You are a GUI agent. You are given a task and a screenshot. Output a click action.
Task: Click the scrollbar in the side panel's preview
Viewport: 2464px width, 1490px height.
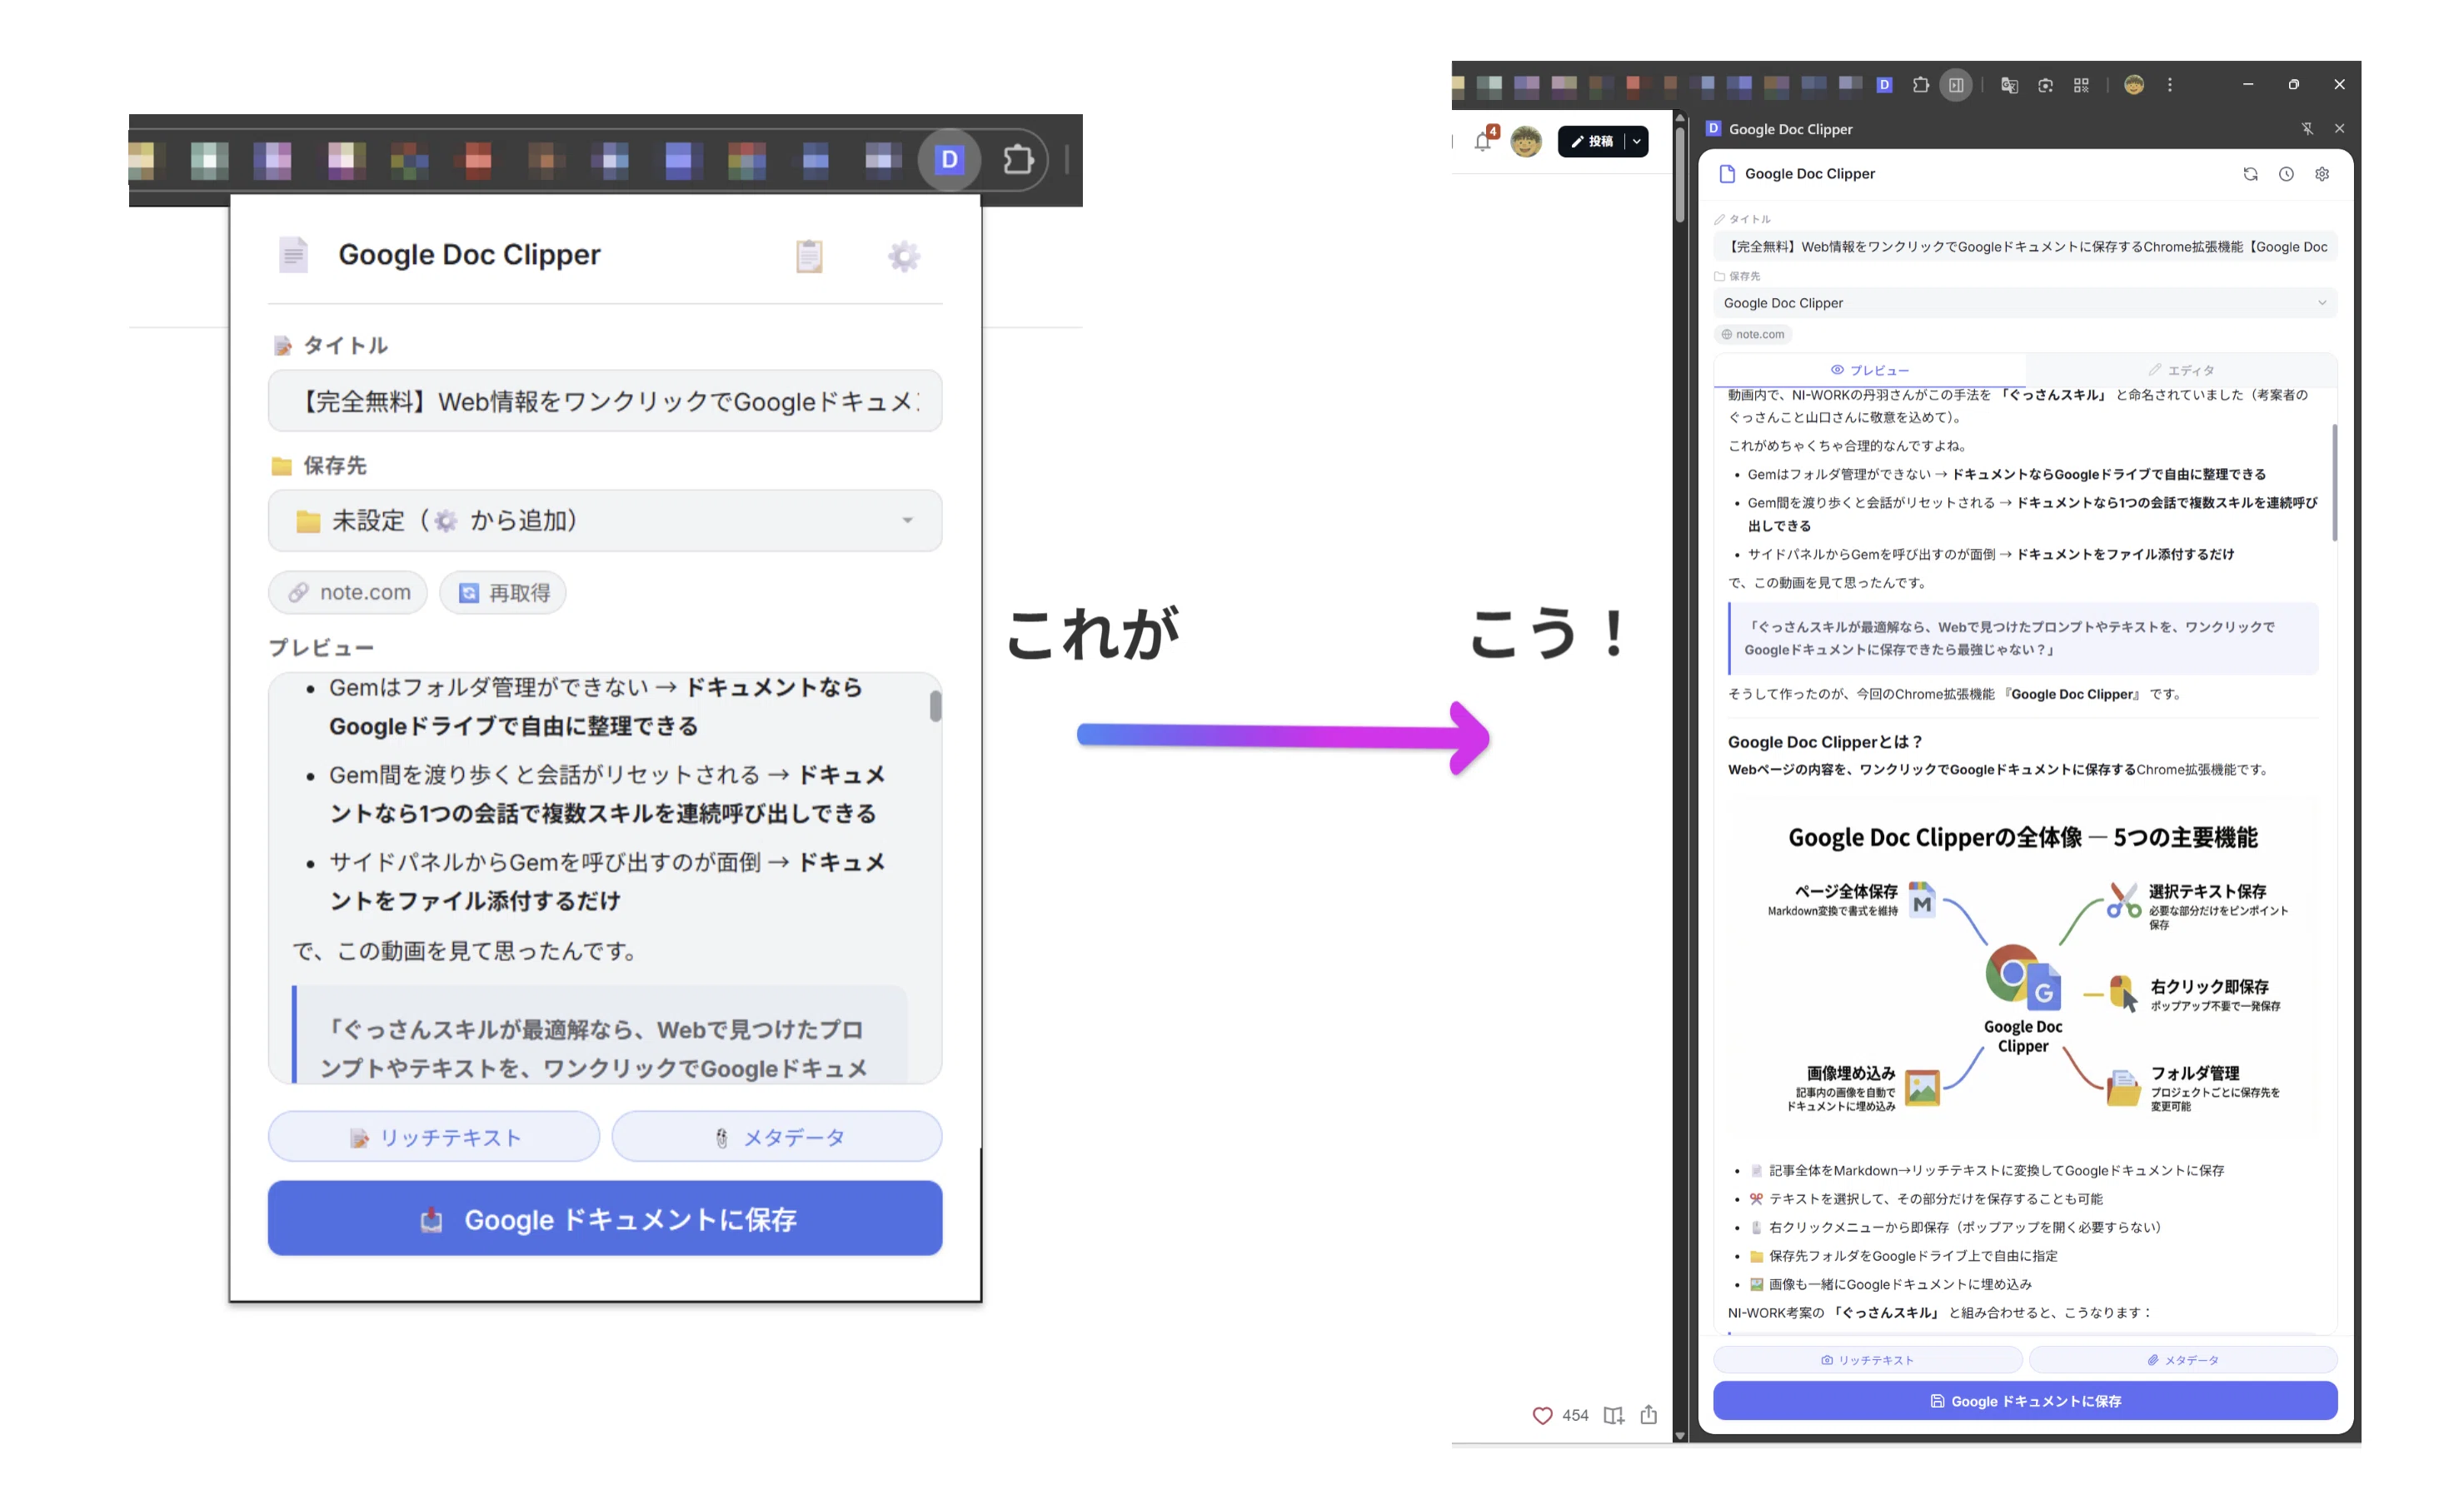click(2335, 482)
